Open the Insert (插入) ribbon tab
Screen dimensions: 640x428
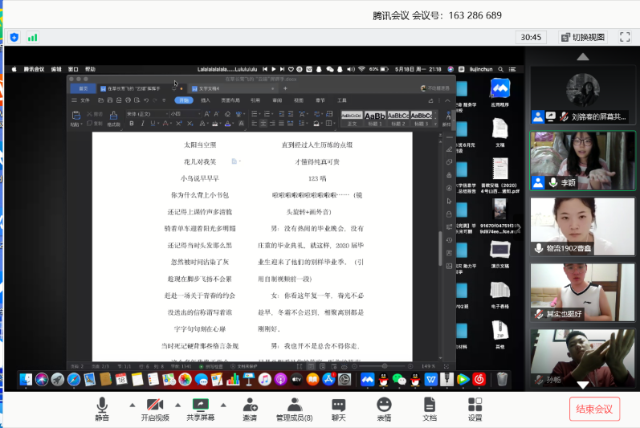tap(206, 100)
